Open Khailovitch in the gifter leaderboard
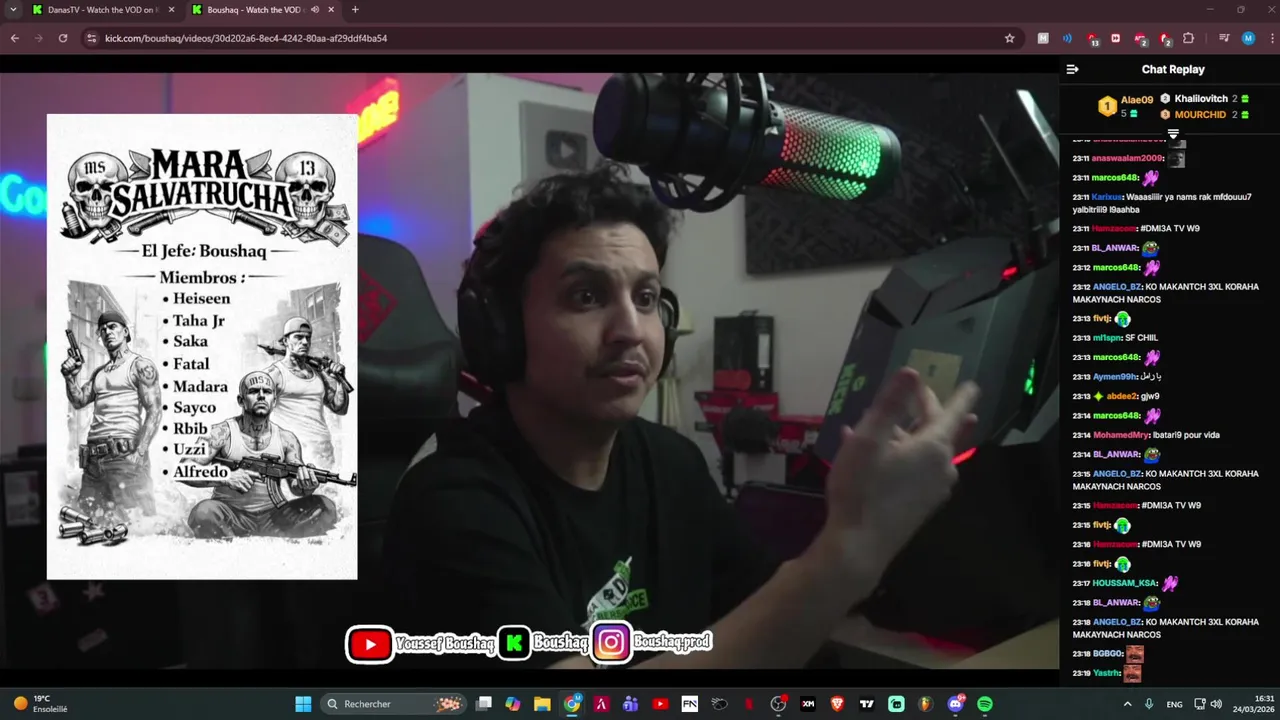 (x=1201, y=99)
